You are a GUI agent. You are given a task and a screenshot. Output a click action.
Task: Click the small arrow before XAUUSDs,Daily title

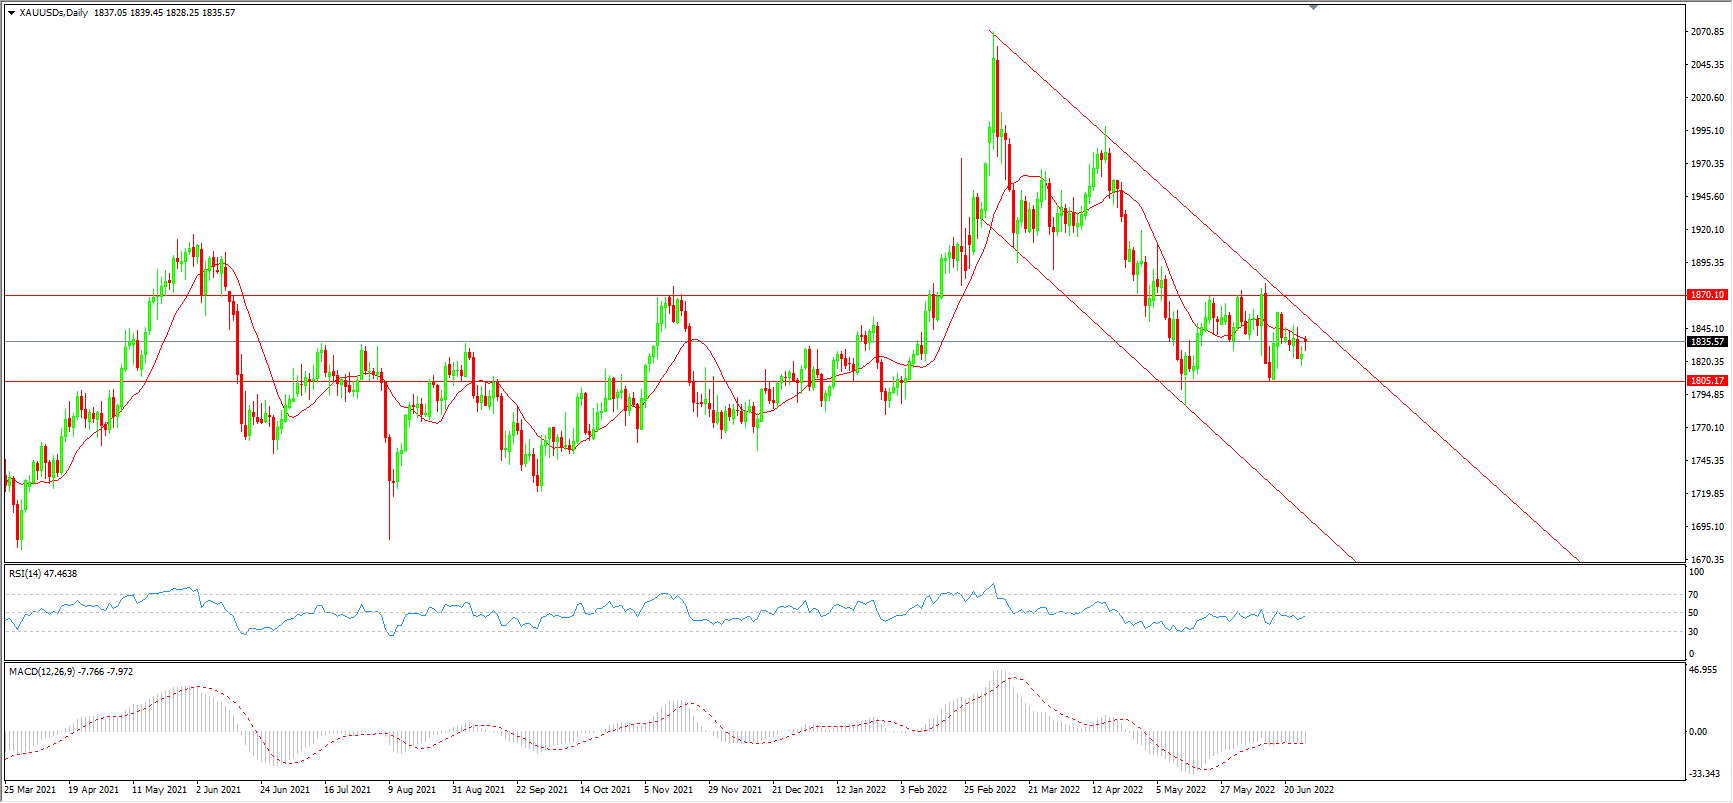point(11,13)
